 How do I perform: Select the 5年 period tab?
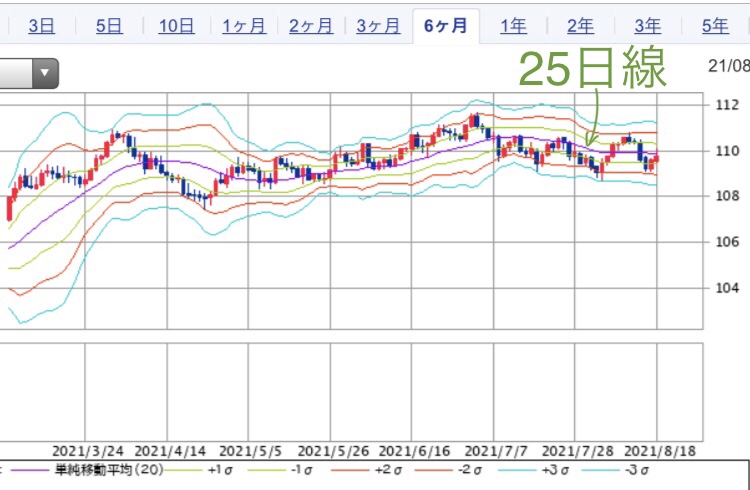pos(715,26)
